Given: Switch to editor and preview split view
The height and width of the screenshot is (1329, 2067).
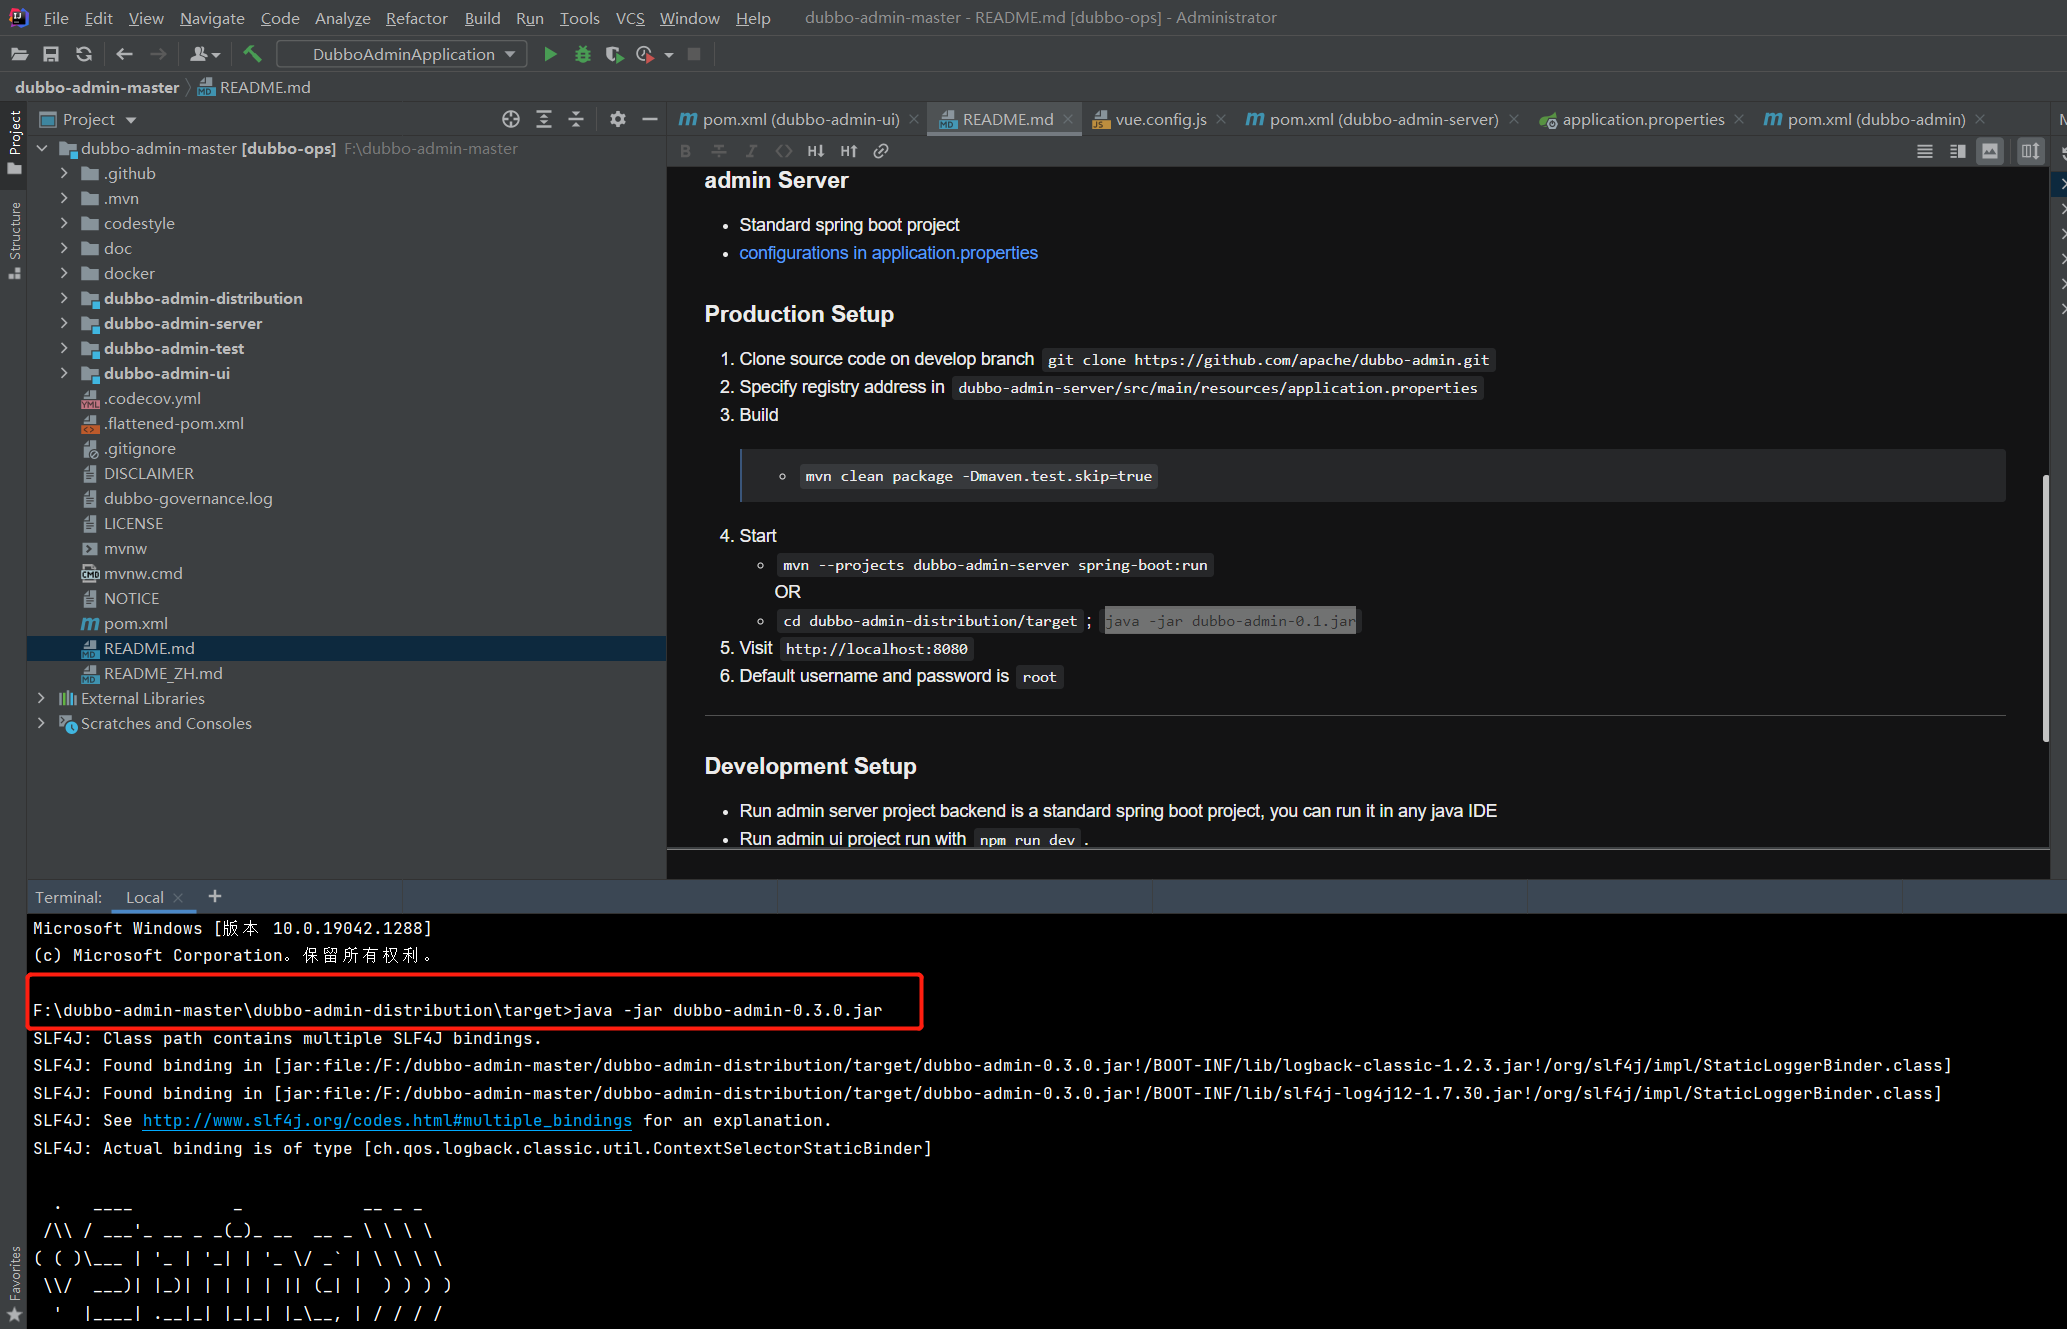Looking at the screenshot, I should click(x=1958, y=151).
